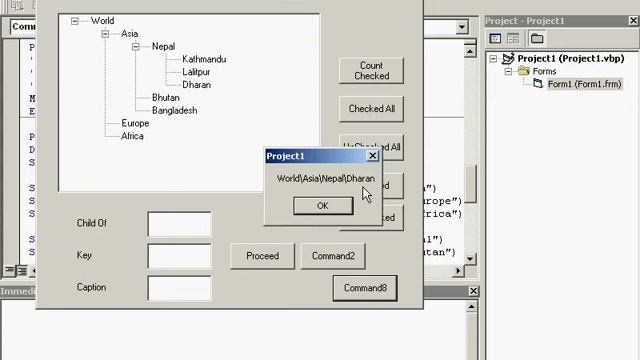
Task: Click the Forms folder icon
Action: point(524,71)
